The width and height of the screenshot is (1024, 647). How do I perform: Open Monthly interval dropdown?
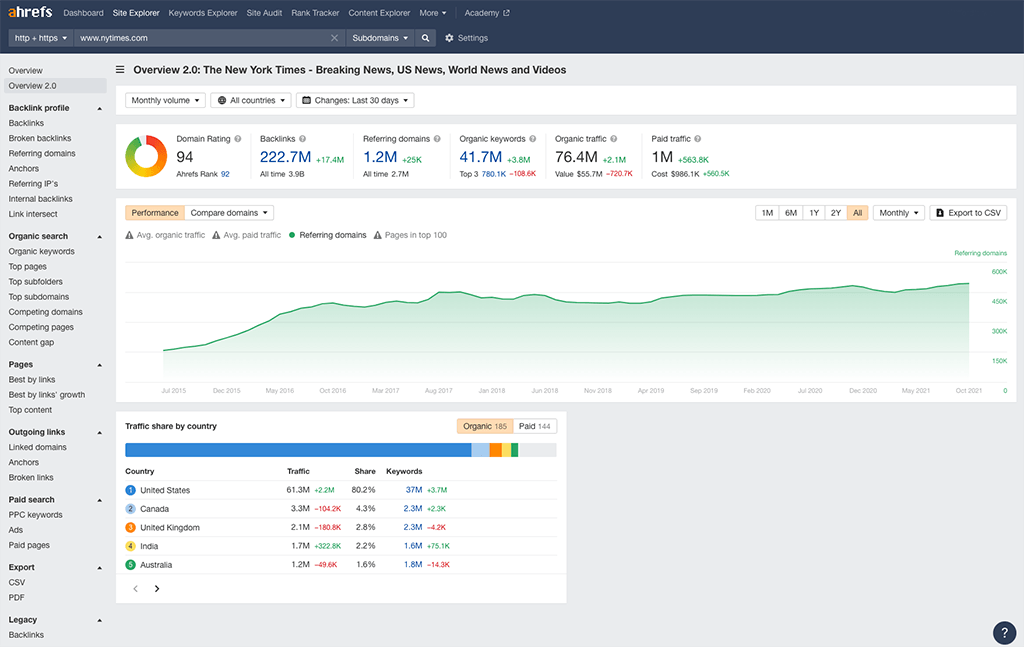[899, 213]
